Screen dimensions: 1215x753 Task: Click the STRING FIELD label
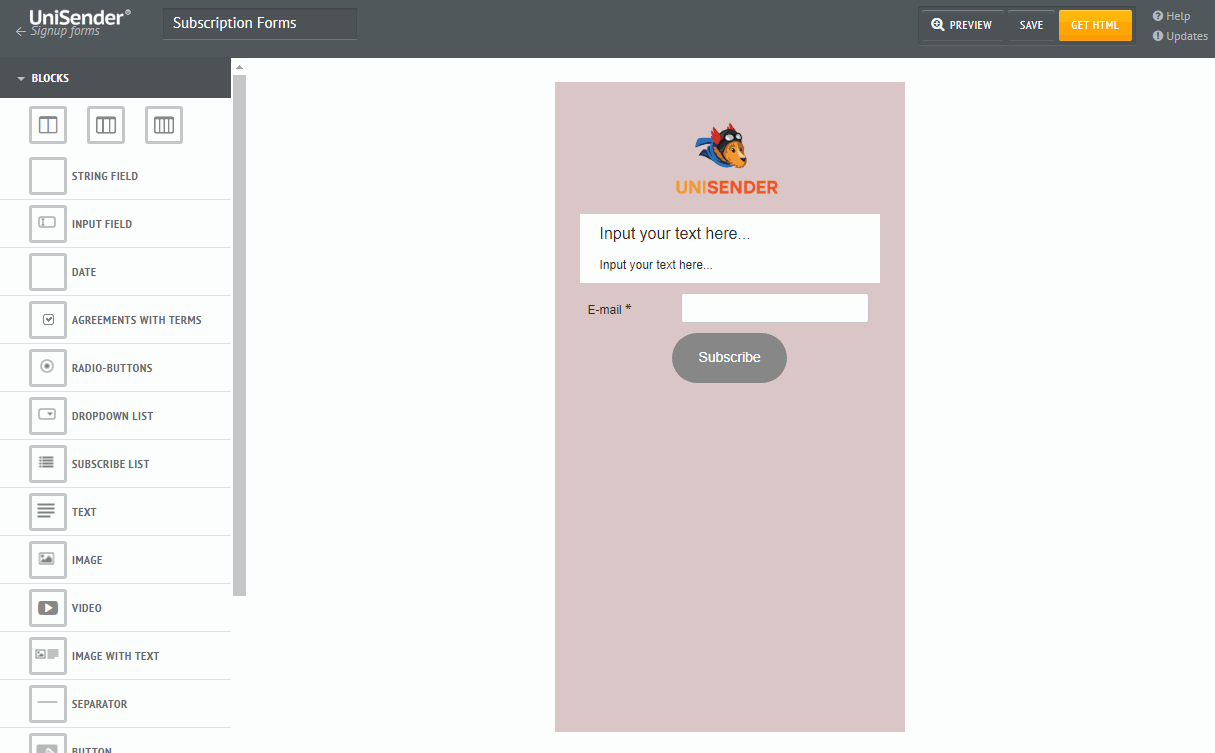pos(105,176)
